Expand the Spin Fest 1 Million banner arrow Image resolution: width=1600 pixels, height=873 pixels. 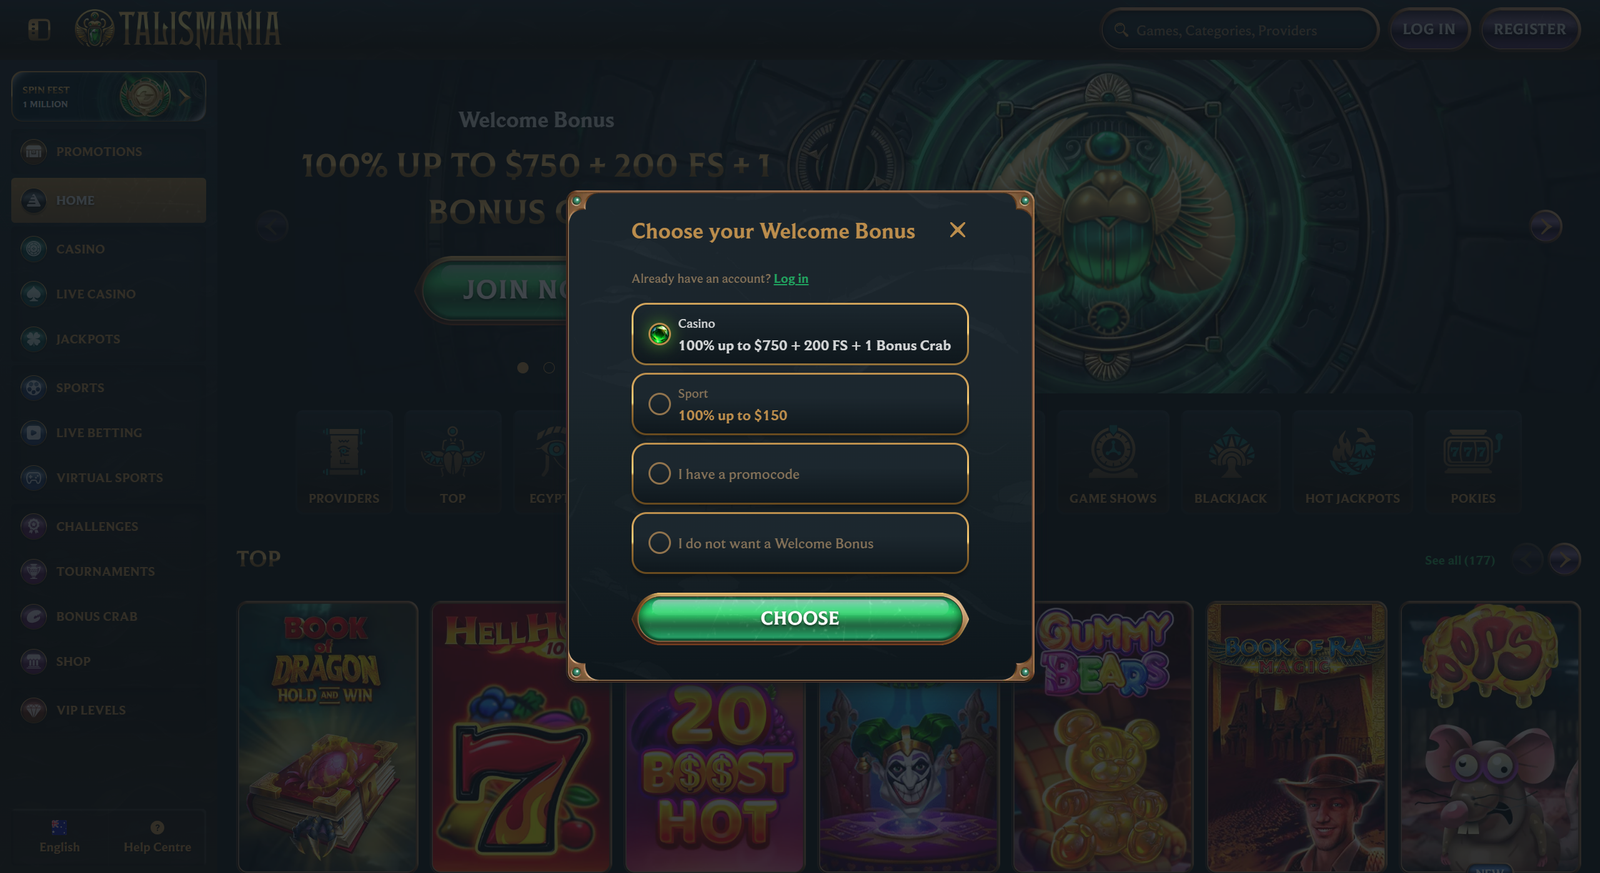(184, 97)
